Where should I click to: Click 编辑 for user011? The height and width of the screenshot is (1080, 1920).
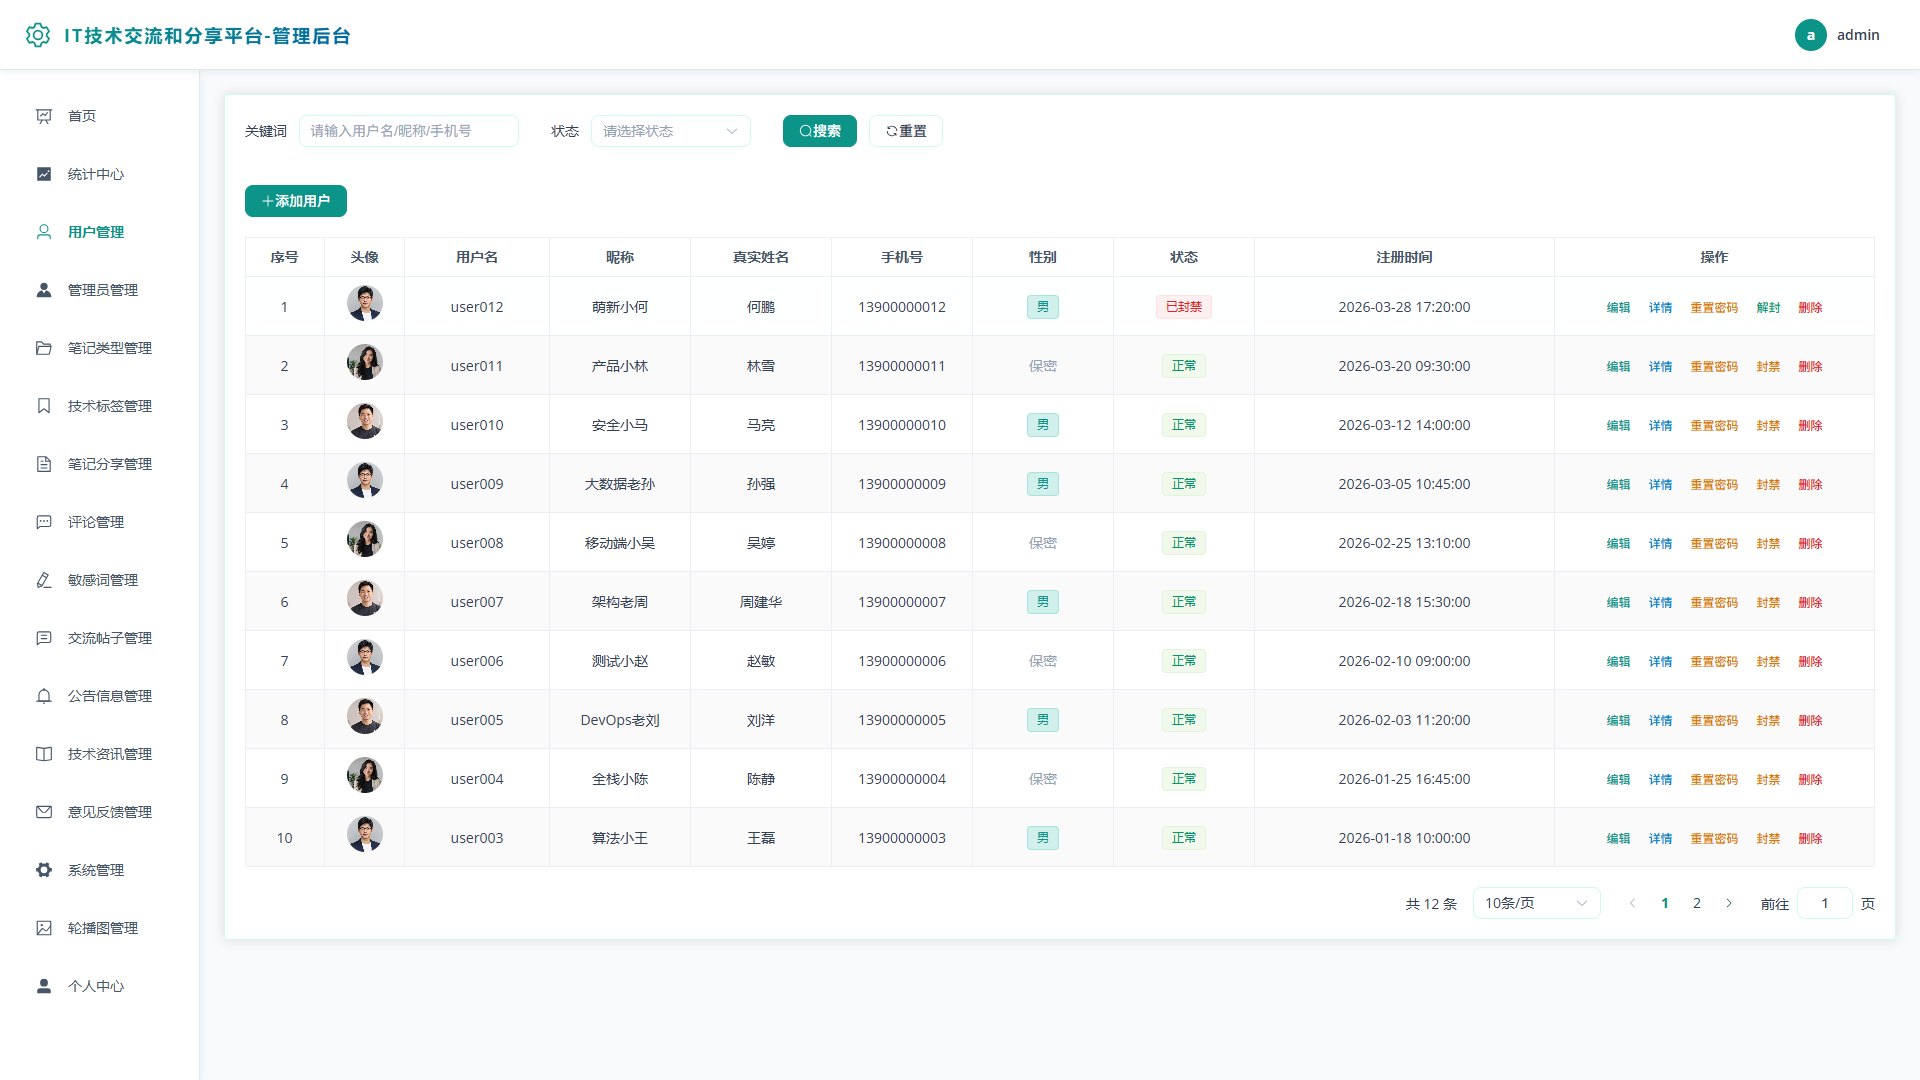coord(1618,366)
